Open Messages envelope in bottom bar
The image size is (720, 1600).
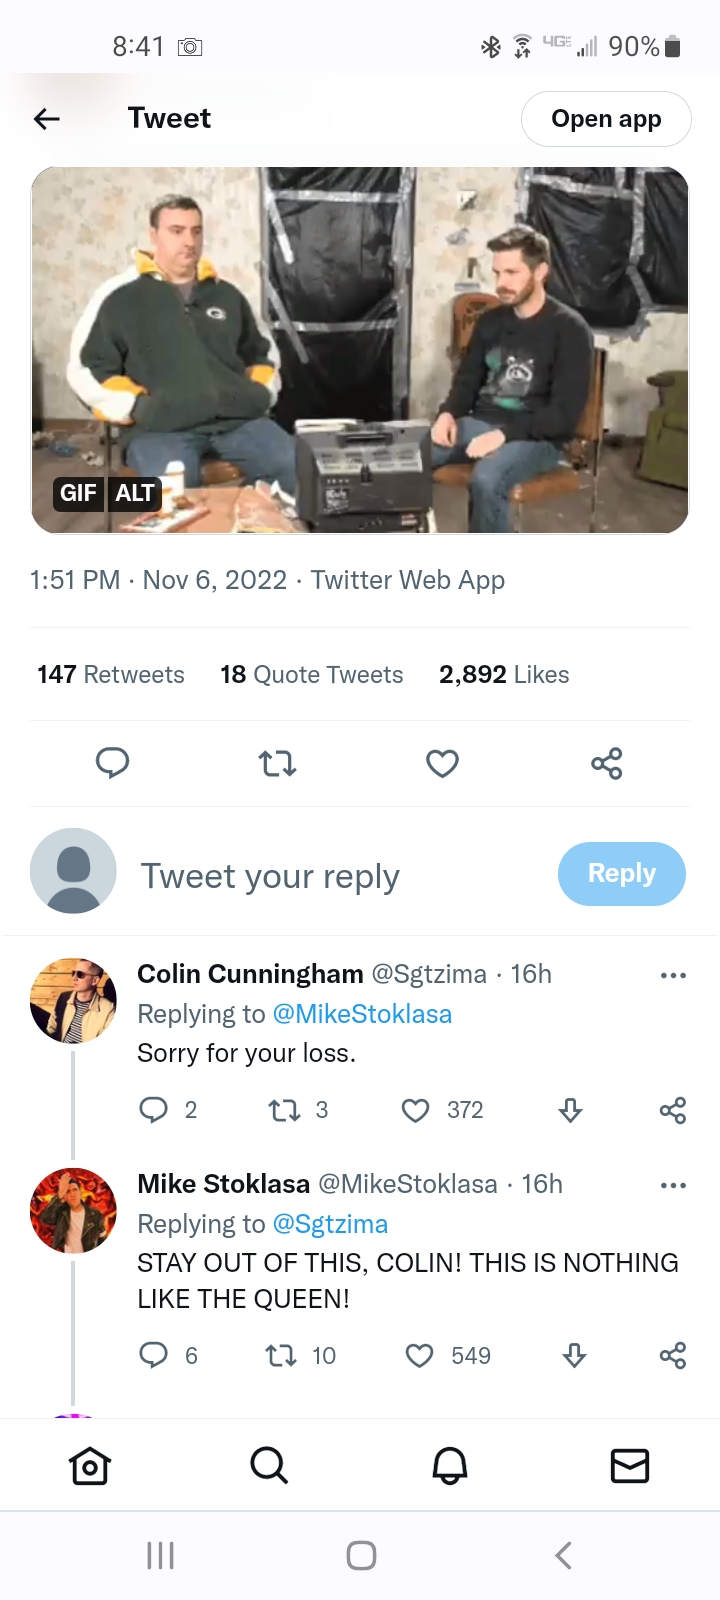[x=630, y=1466]
